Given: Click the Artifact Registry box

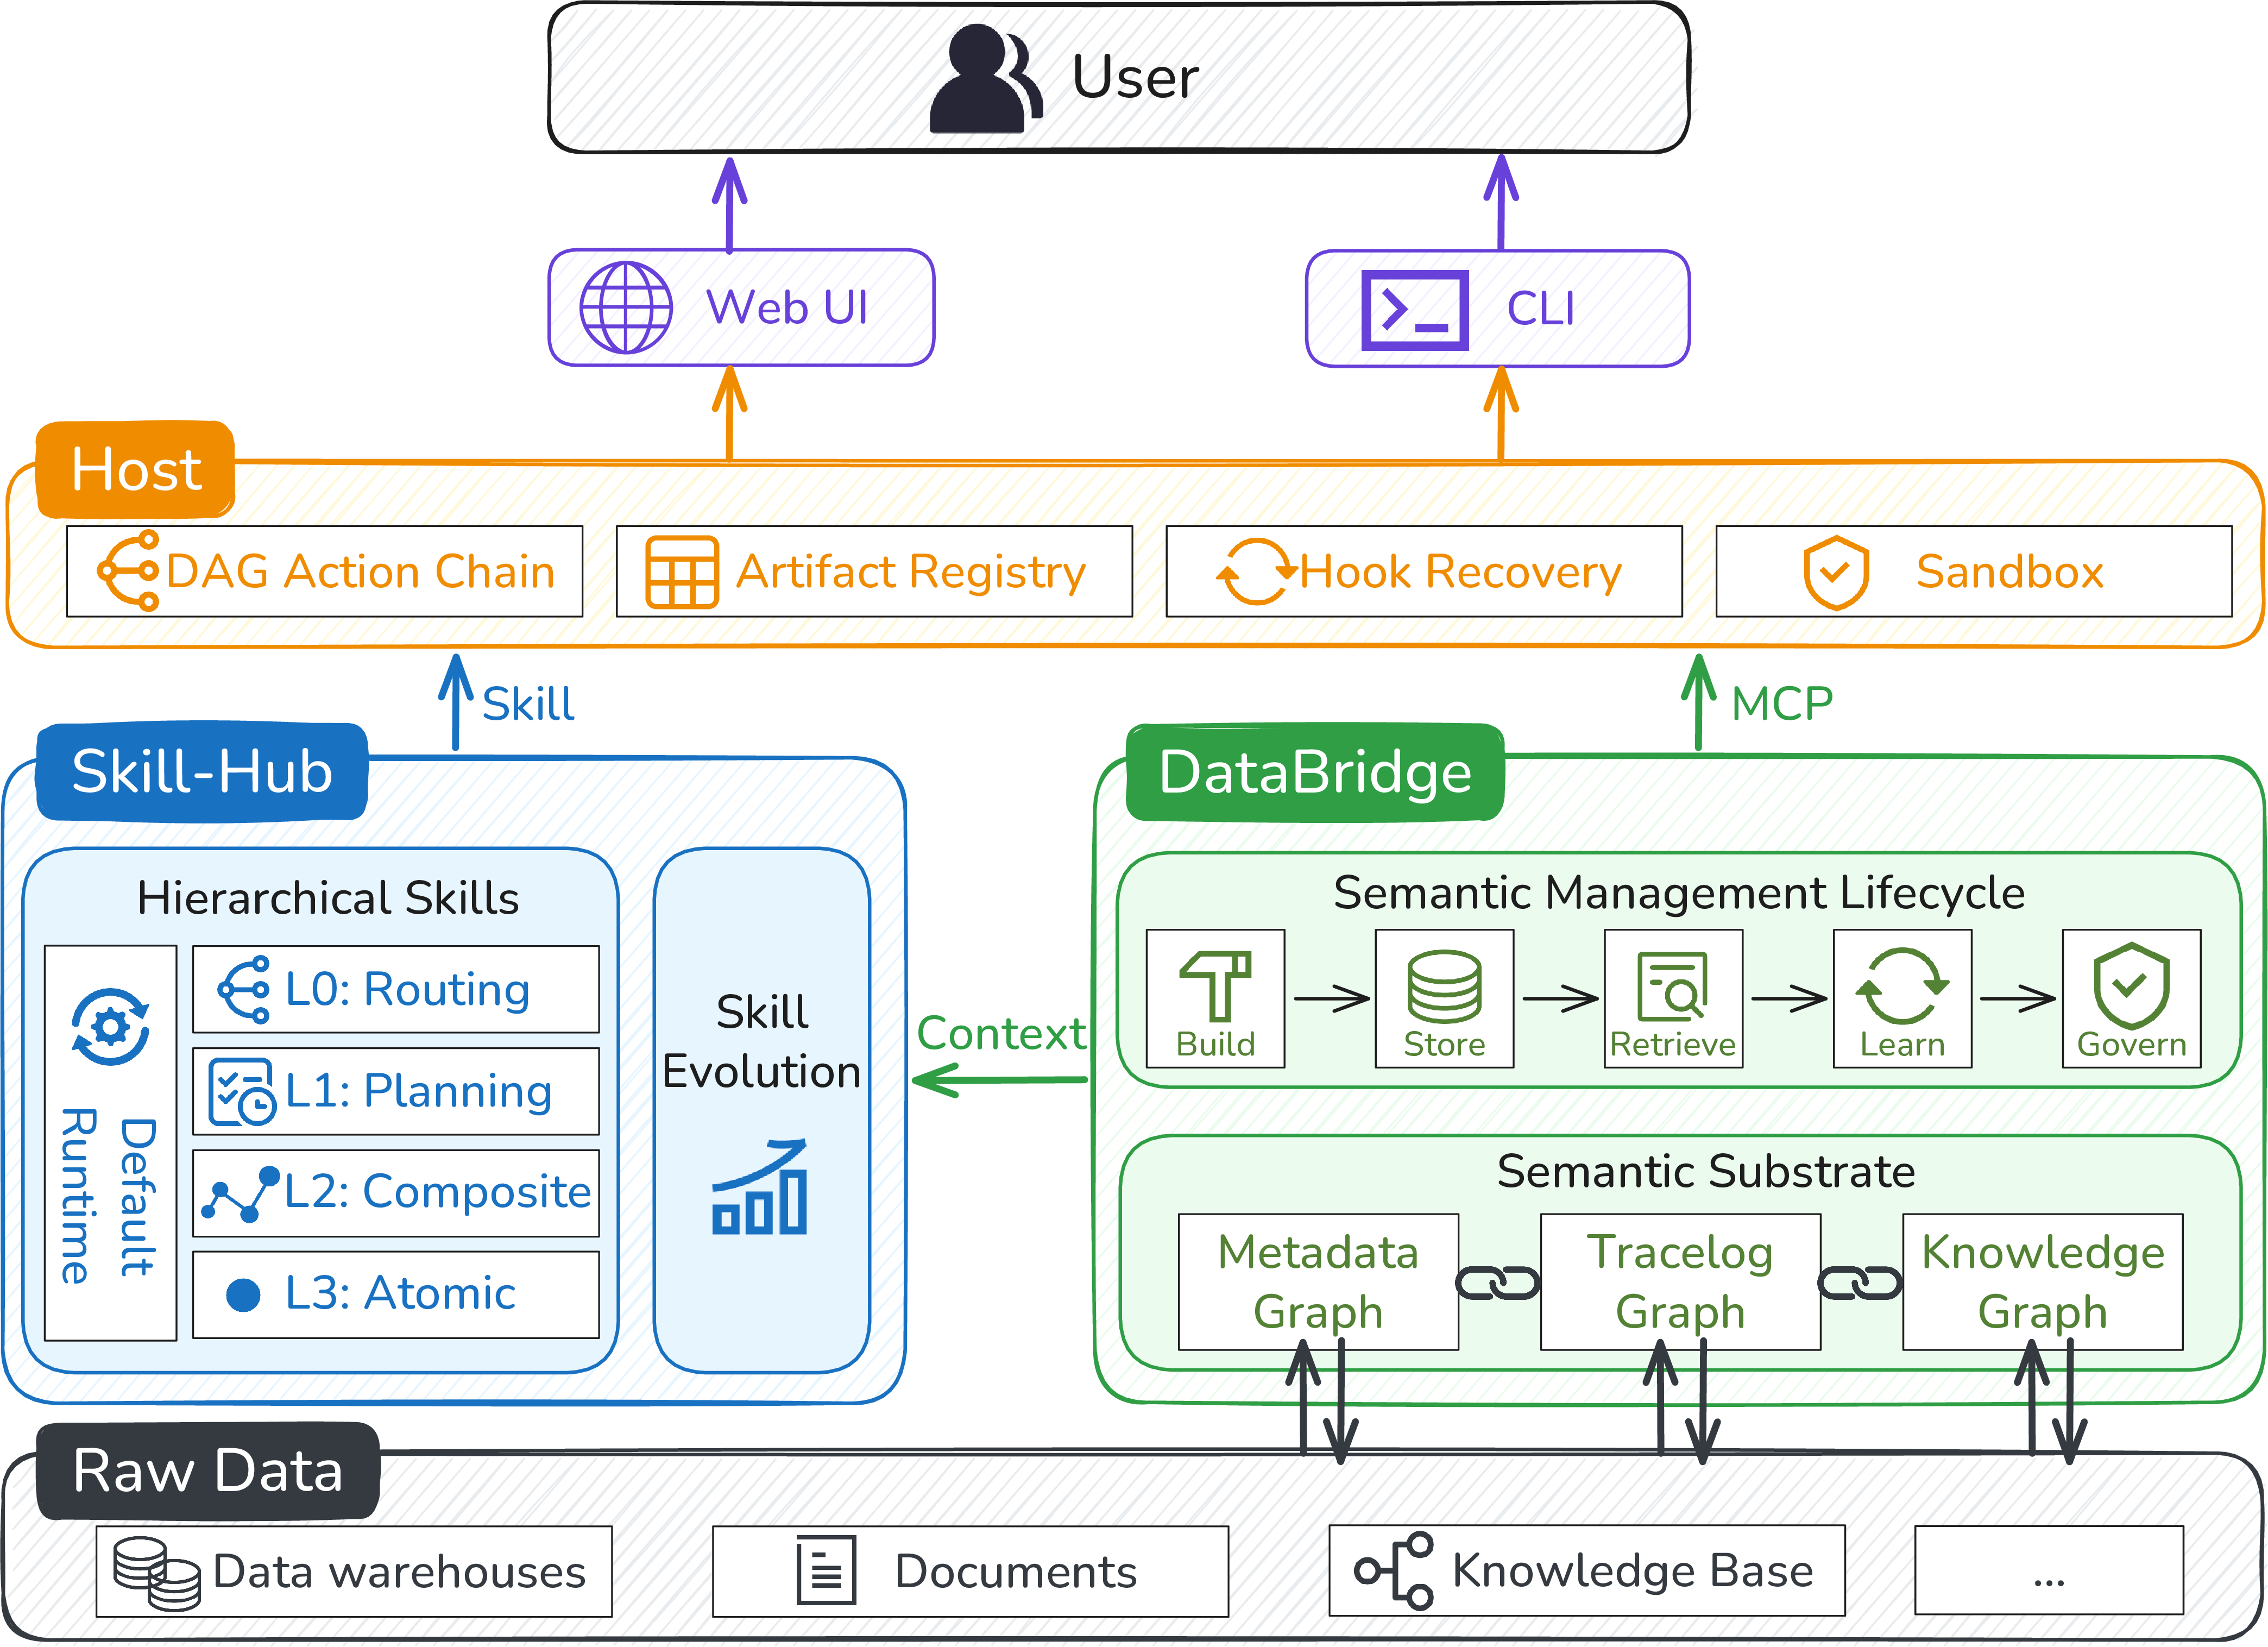Looking at the screenshot, I should 874,572.
